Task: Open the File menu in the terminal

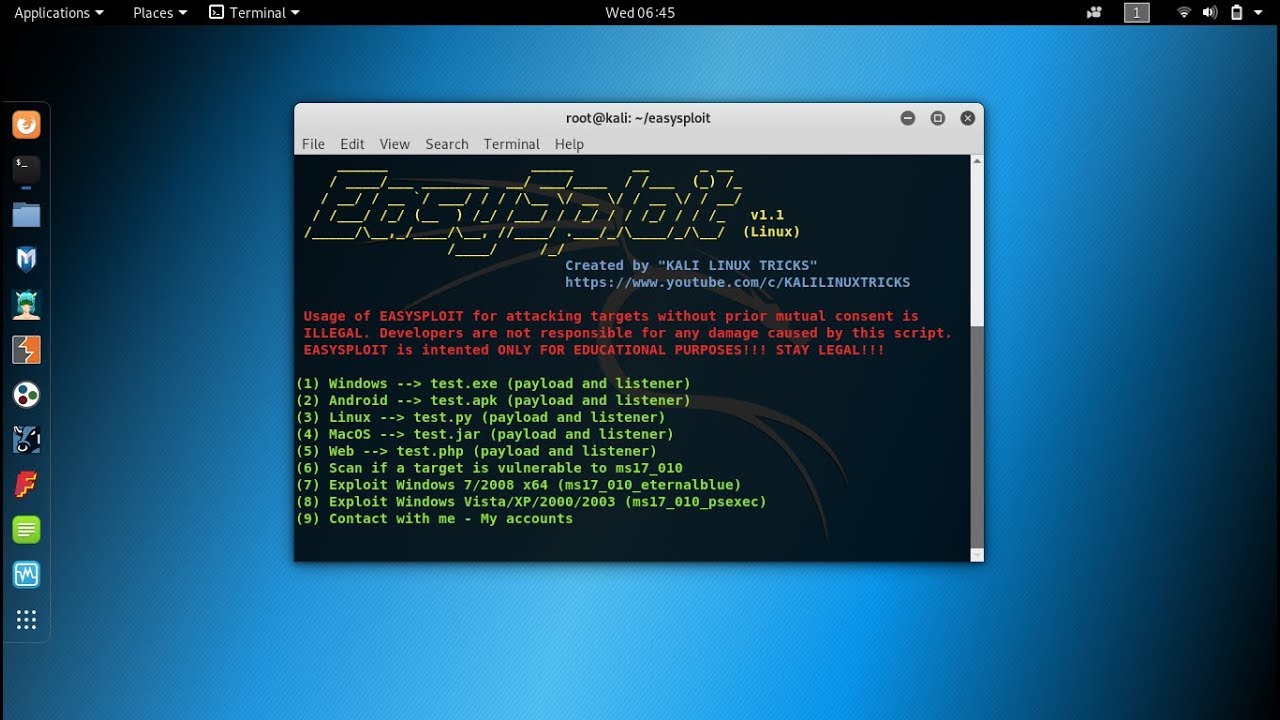Action: [x=313, y=144]
